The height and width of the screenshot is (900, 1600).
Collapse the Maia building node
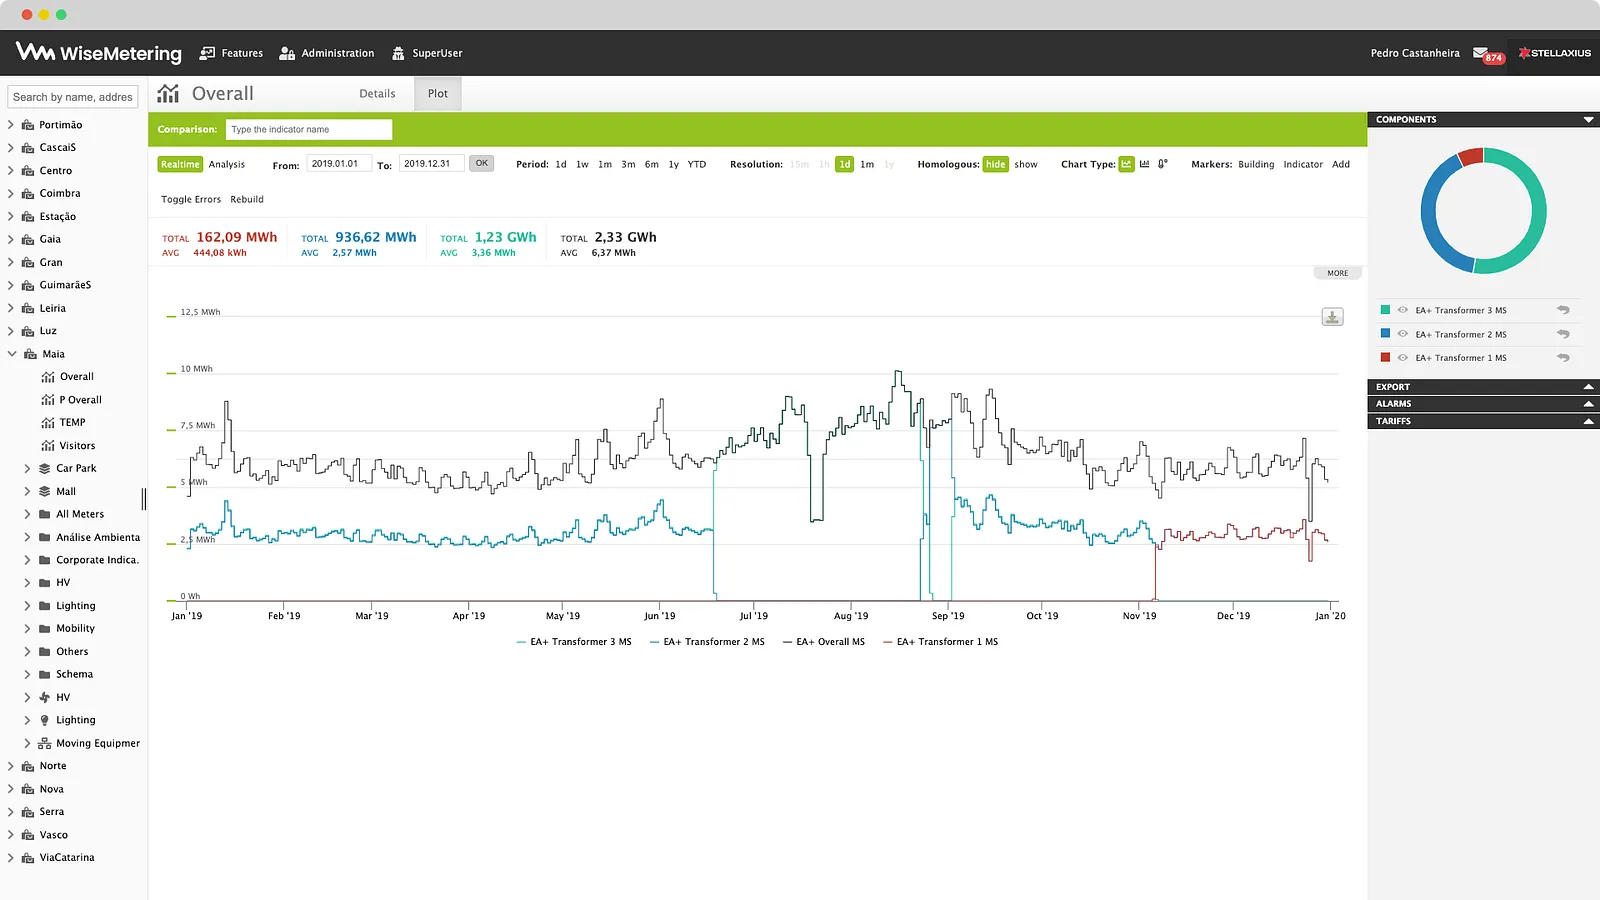coord(12,354)
